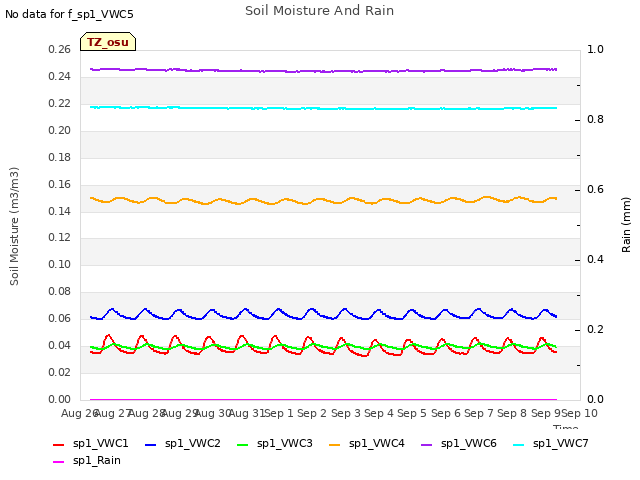Click the 0.18 left axis label
The width and height of the screenshot is (640, 480).
pyautogui.click(x=60, y=158)
